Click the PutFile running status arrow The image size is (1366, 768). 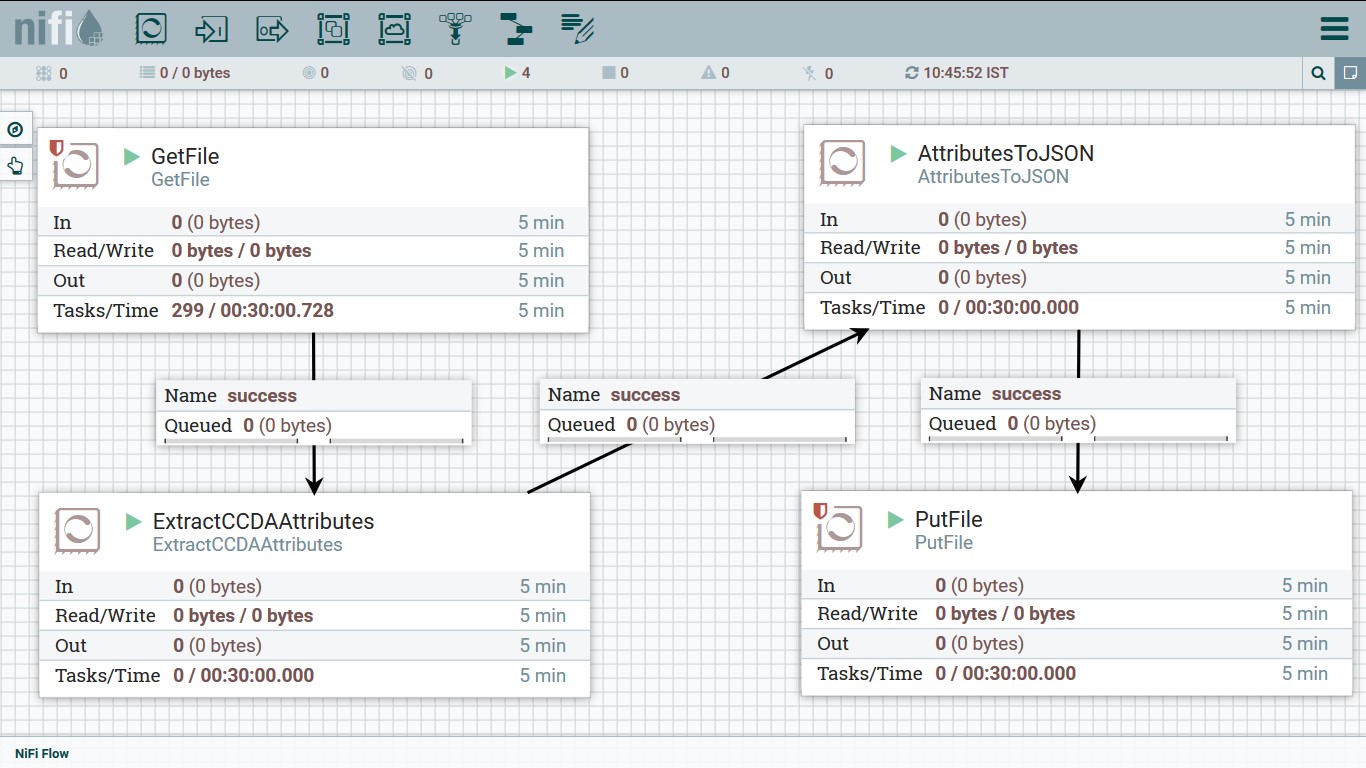click(x=895, y=519)
